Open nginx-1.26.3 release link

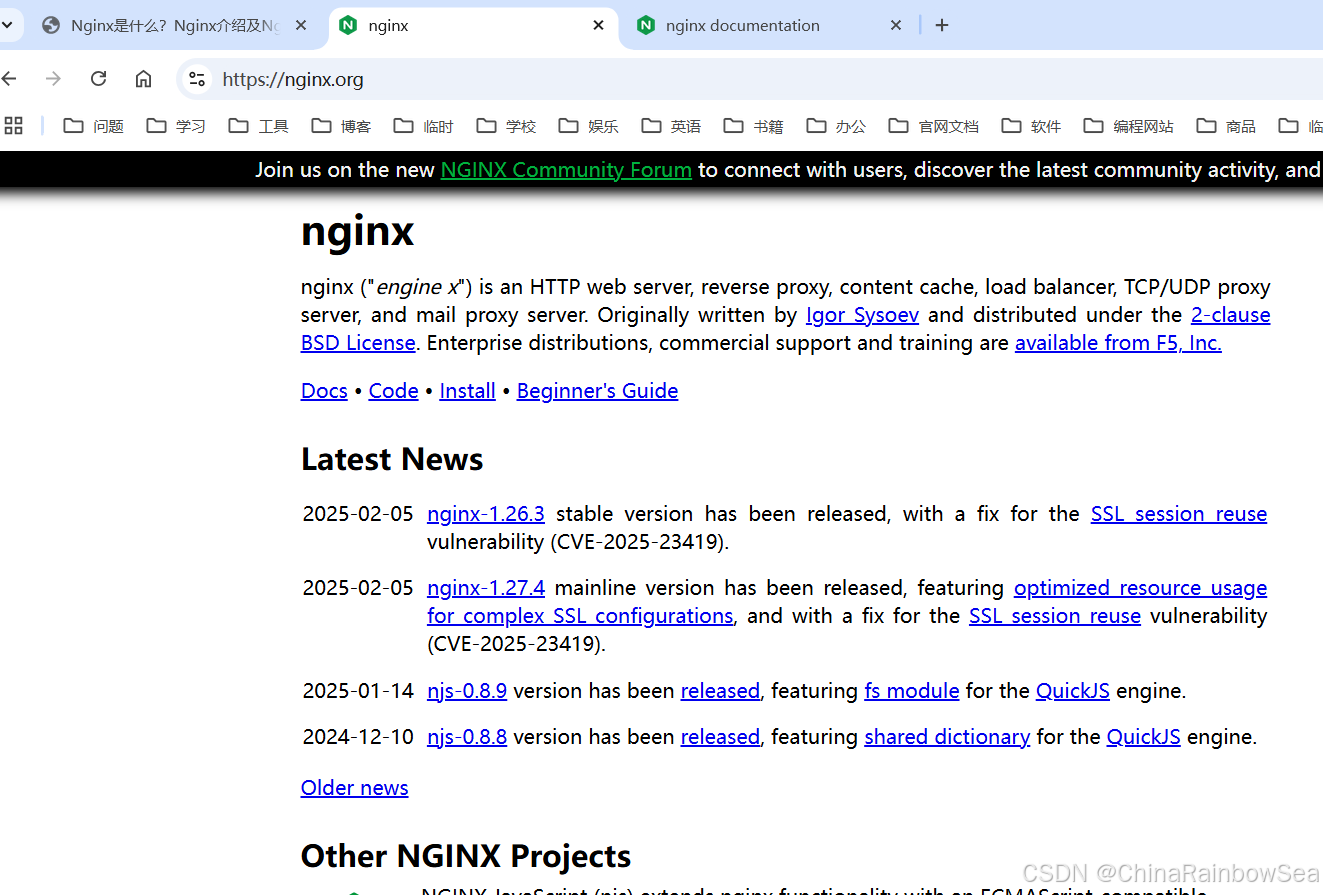click(x=485, y=514)
